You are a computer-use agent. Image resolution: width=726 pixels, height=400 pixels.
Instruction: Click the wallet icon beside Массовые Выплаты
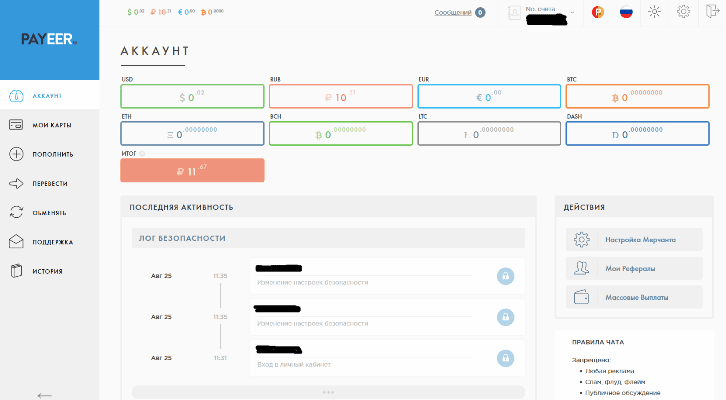click(582, 297)
